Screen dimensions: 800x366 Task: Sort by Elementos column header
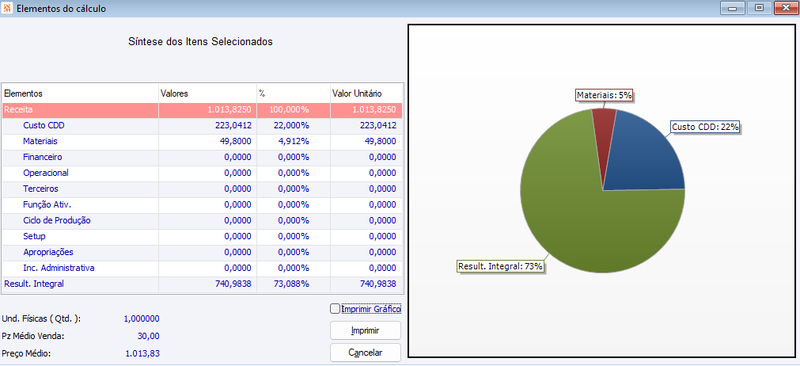click(80, 93)
